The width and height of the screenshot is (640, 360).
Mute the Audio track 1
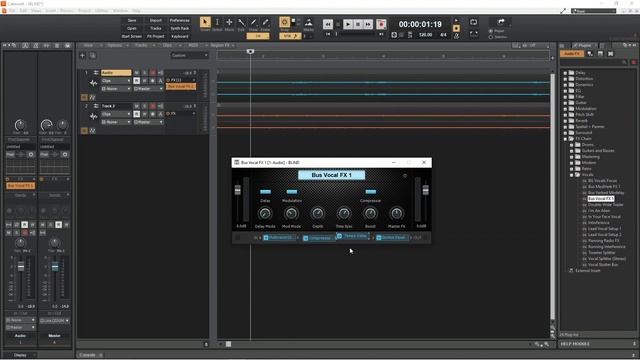click(136, 73)
